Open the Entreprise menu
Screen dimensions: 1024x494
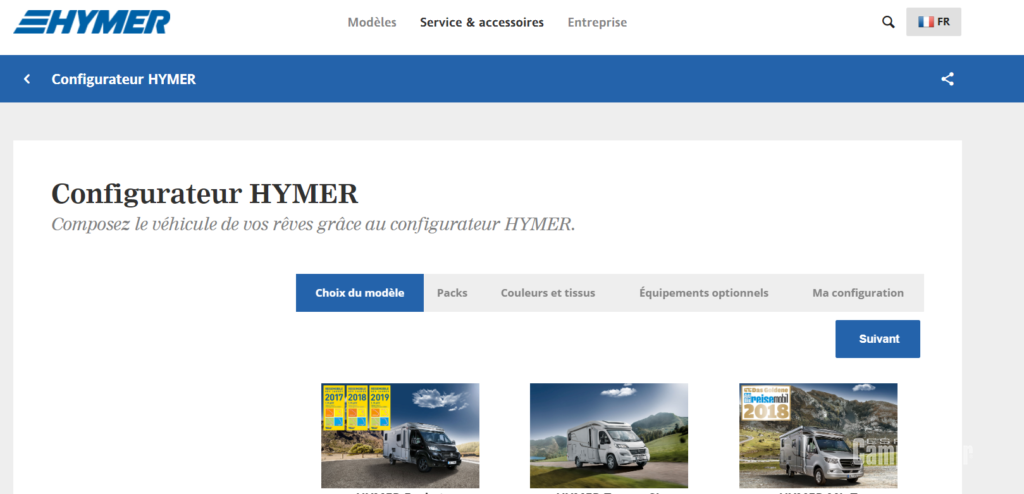pos(597,22)
